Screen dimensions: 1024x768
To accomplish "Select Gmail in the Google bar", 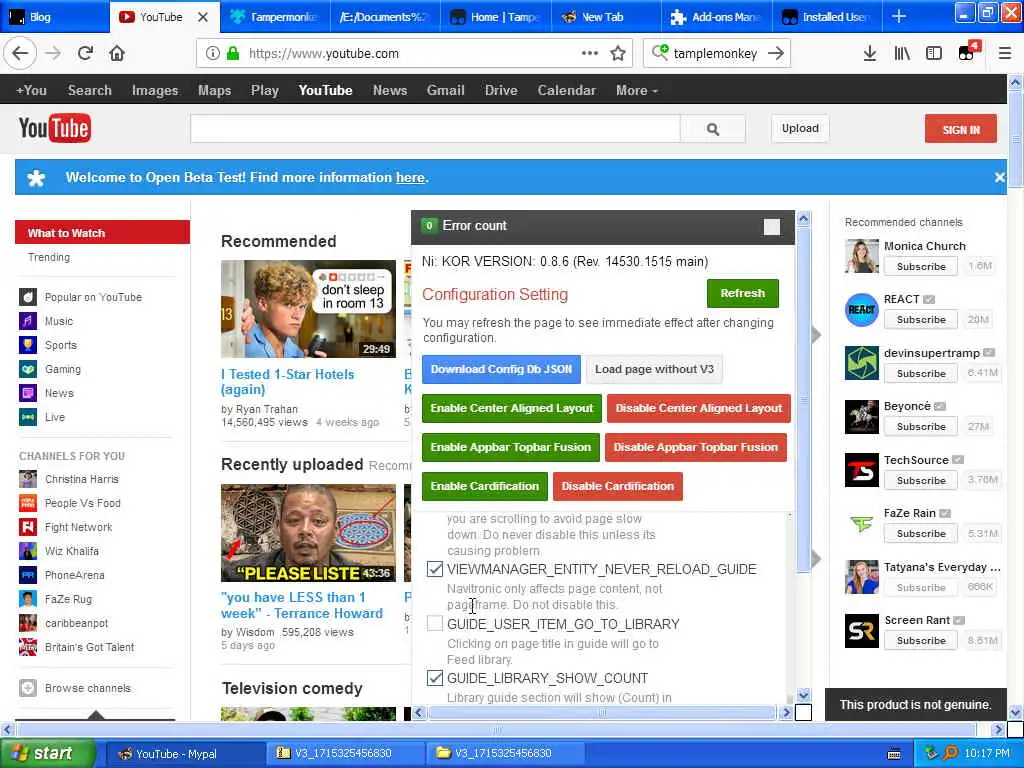I will pos(445,90).
